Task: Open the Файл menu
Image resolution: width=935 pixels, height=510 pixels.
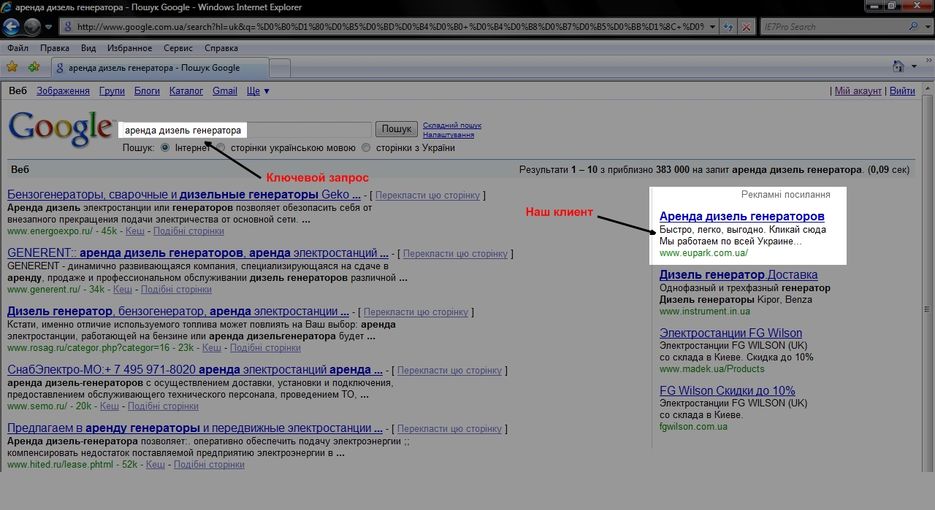Action: click(x=18, y=48)
